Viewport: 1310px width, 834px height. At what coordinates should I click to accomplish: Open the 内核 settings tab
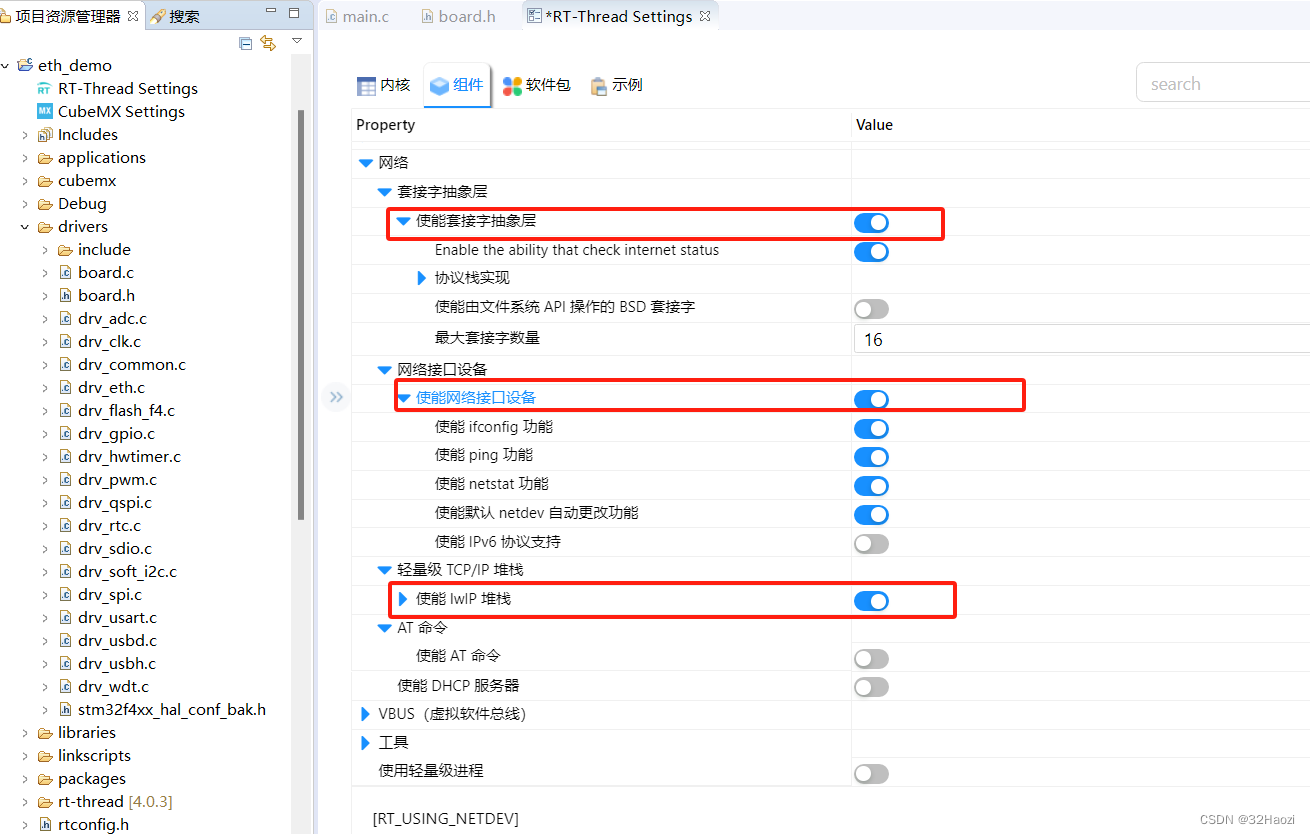tap(384, 86)
